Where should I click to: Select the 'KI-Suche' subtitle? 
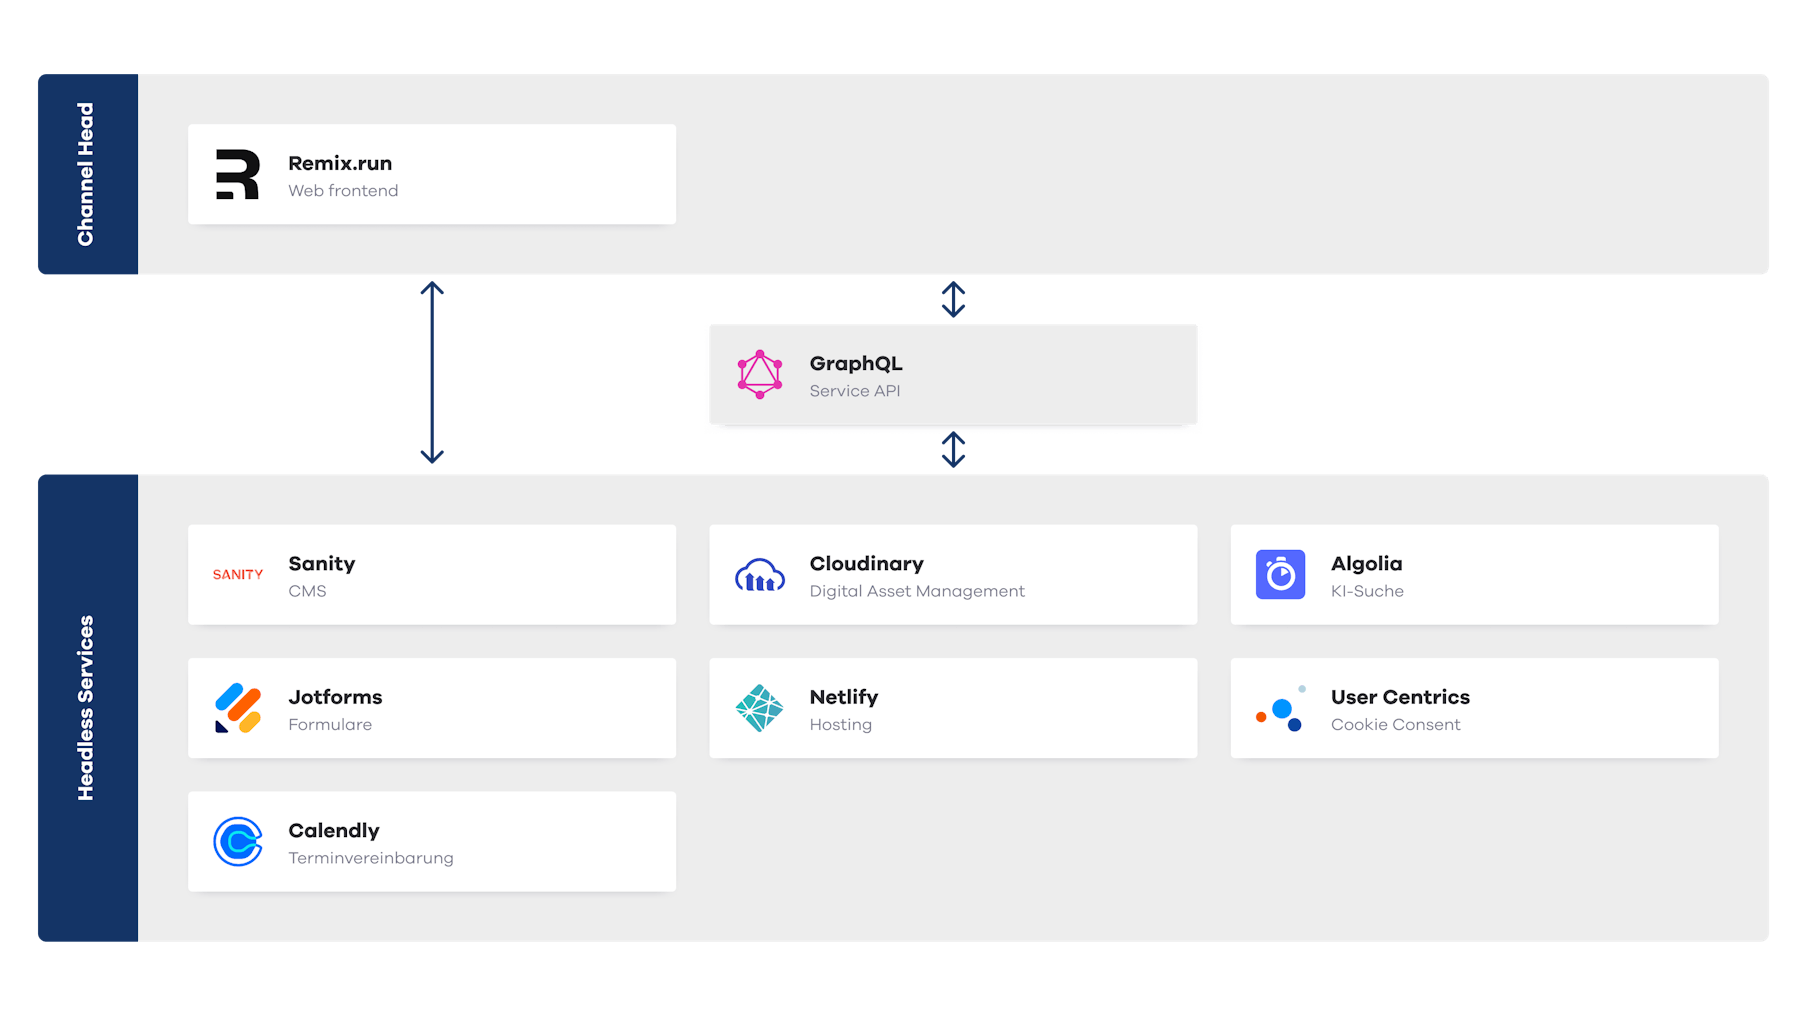coord(1367,591)
